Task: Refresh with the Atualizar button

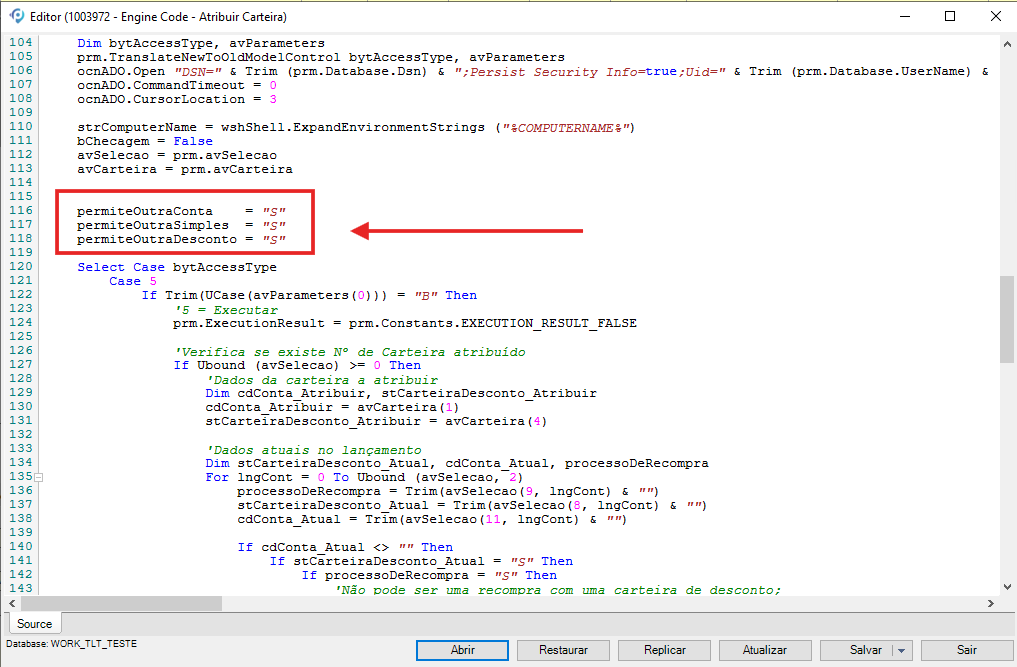Action: point(765,650)
